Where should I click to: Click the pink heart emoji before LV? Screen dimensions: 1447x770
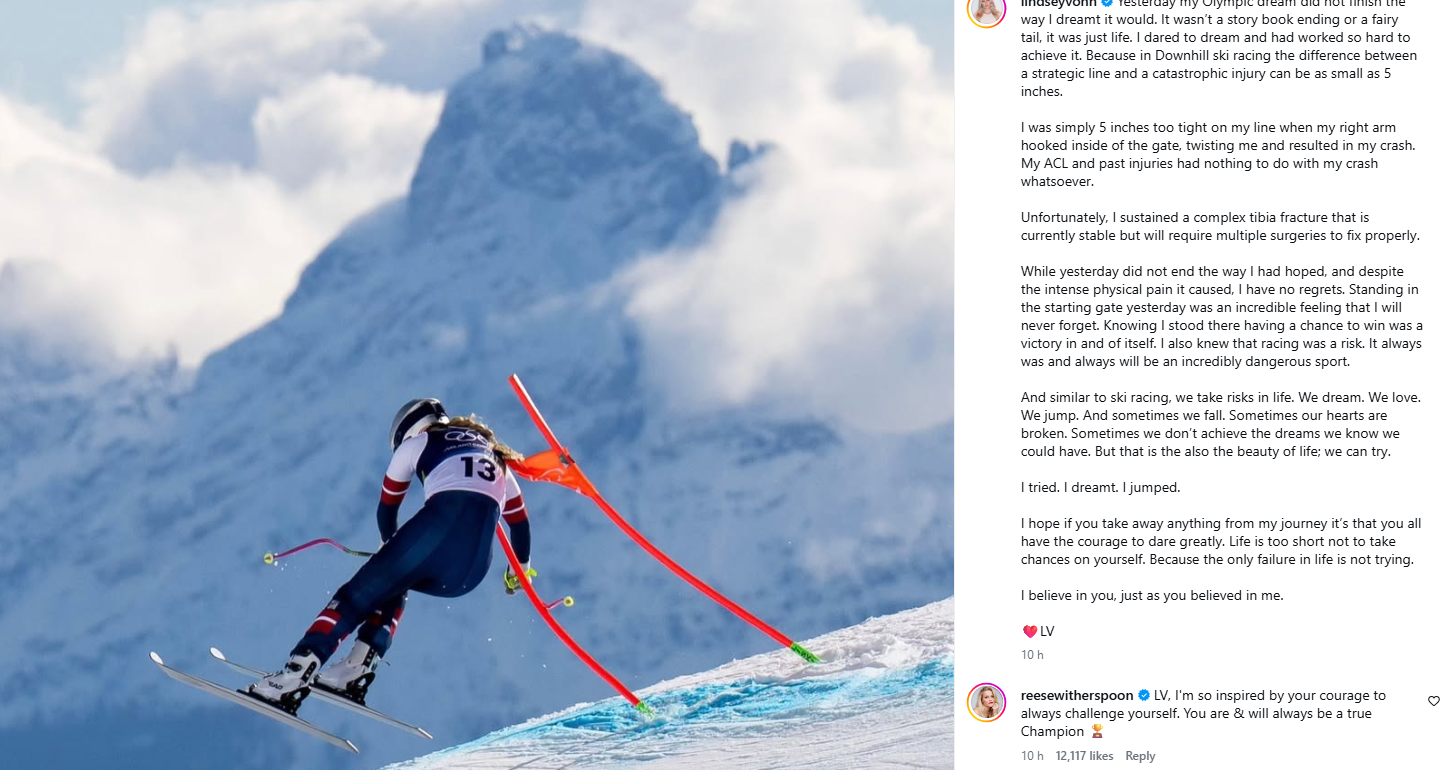click(1029, 631)
